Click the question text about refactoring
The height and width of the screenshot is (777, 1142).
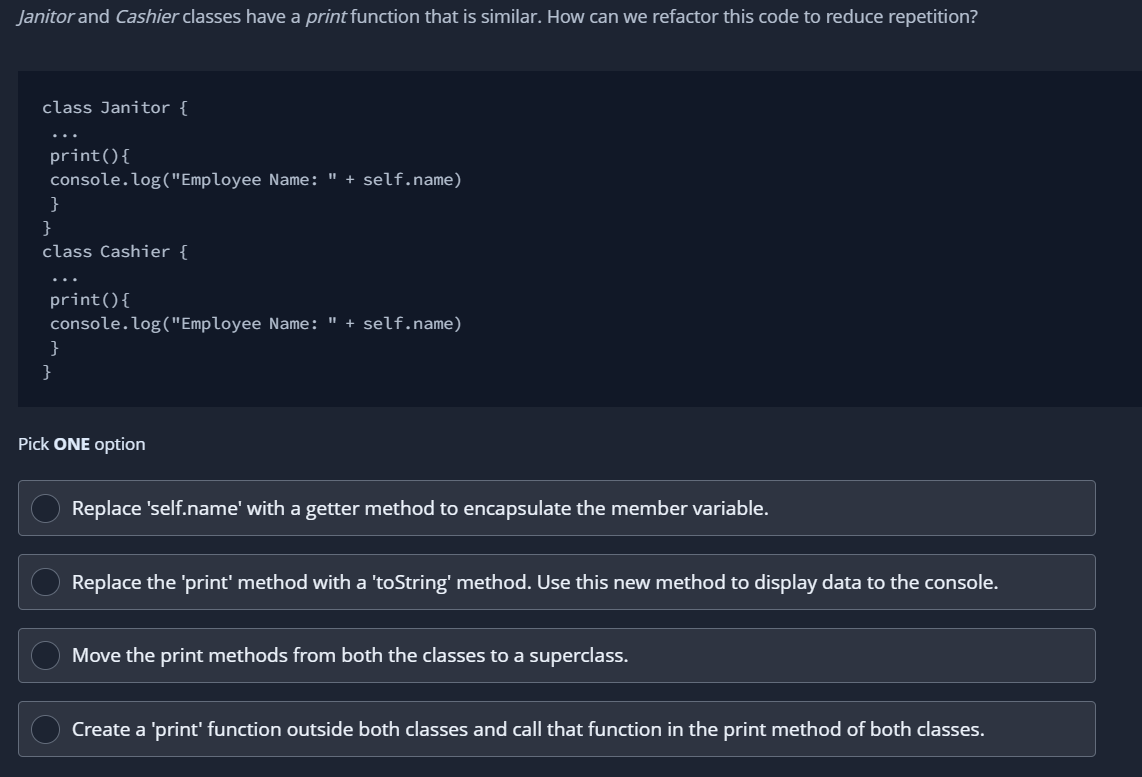(497, 16)
